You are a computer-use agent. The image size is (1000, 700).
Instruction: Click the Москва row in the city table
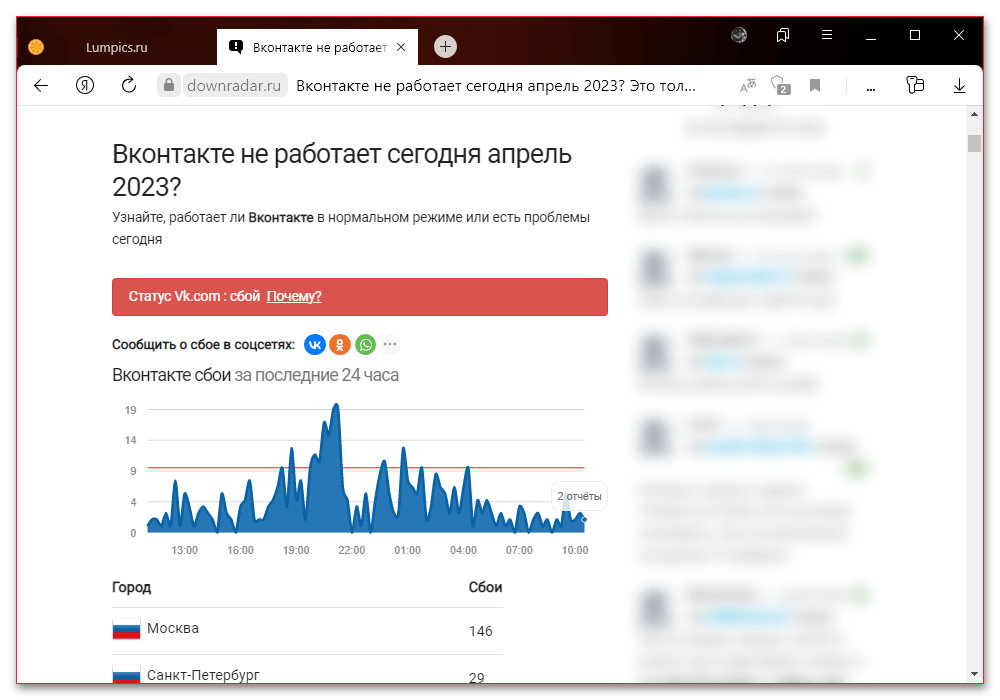pos(173,629)
